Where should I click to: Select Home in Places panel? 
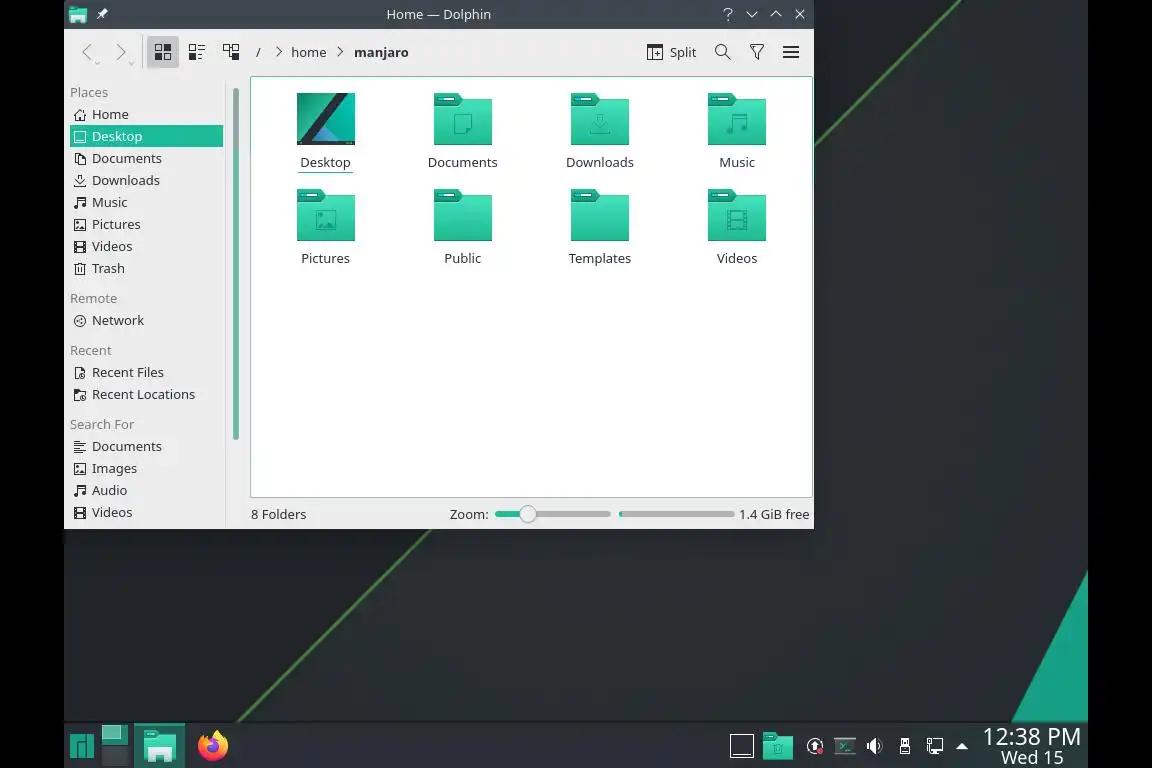click(146, 115)
